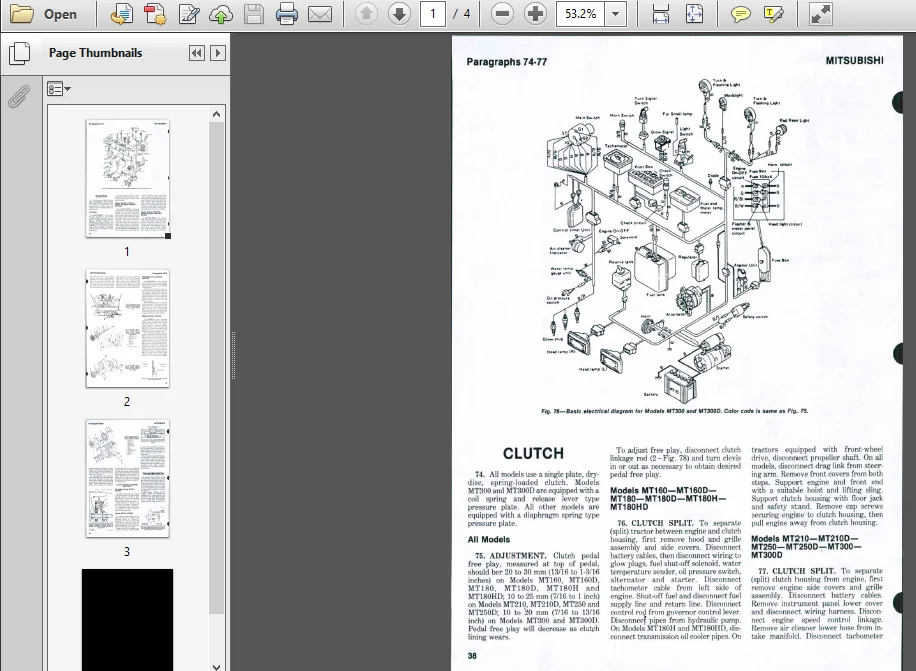Select the highlight text tool
This screenshot has width=916, height=671.
(x=773, y=14)
